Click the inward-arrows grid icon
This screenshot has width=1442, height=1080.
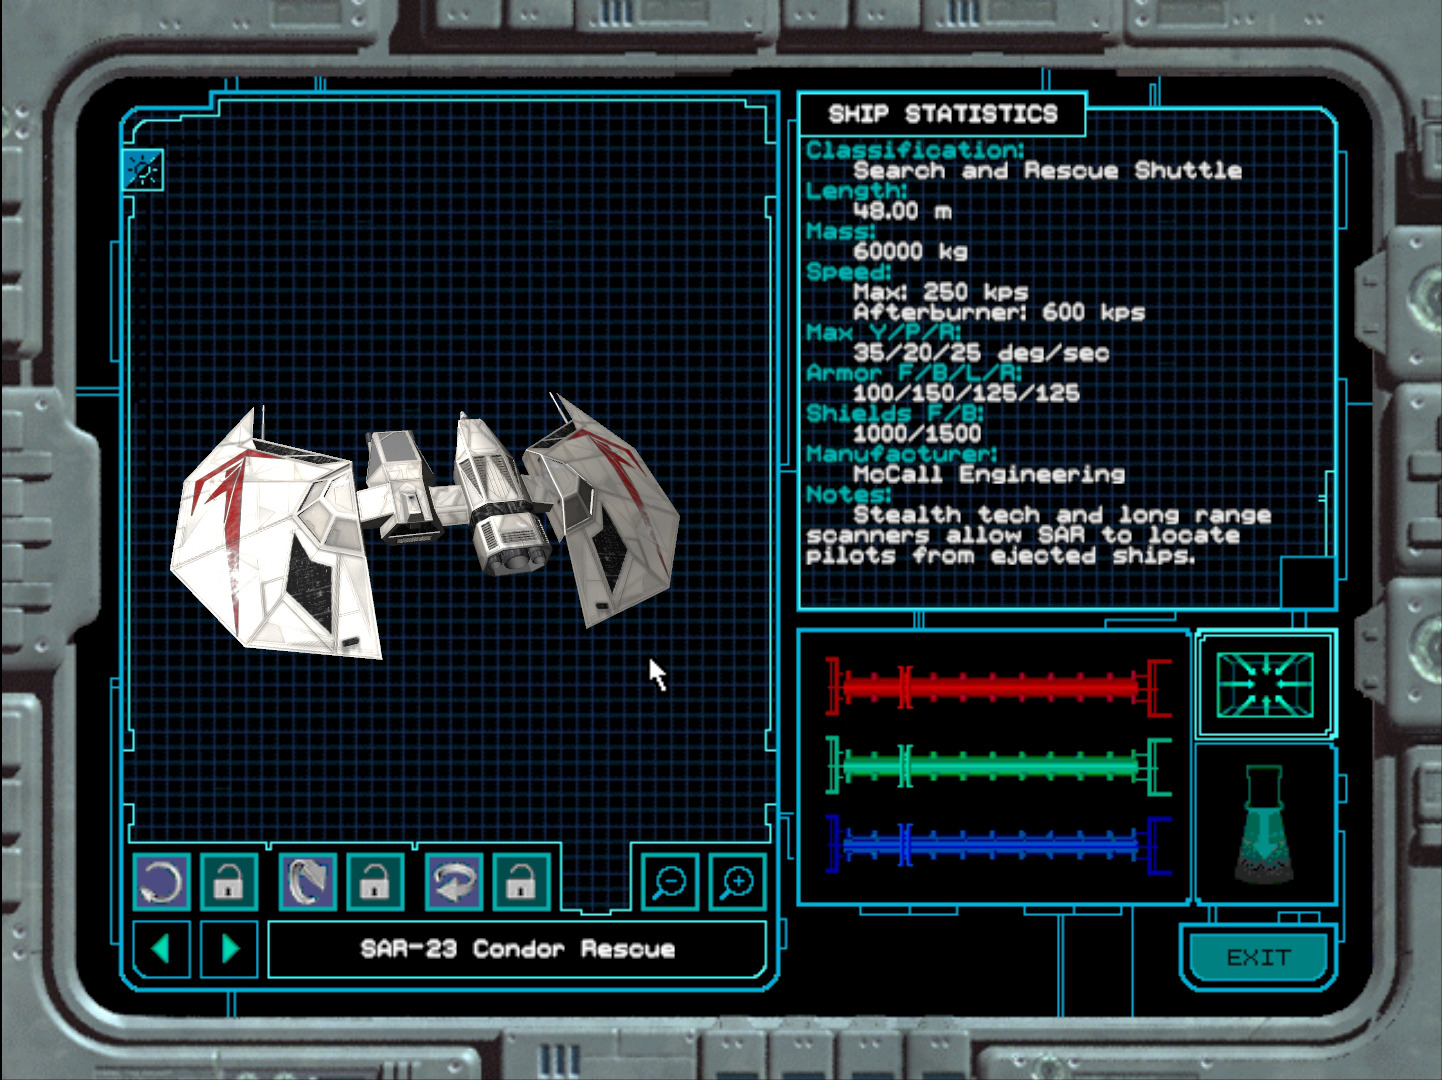point(1265,684)
